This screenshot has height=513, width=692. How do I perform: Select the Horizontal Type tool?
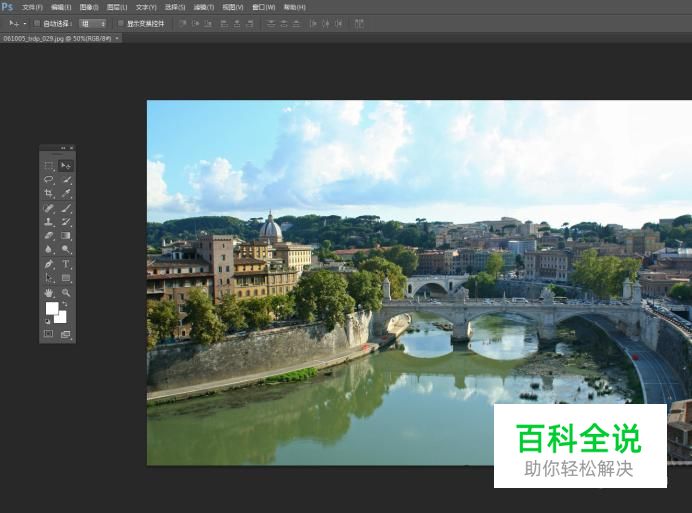coord(66,264)
